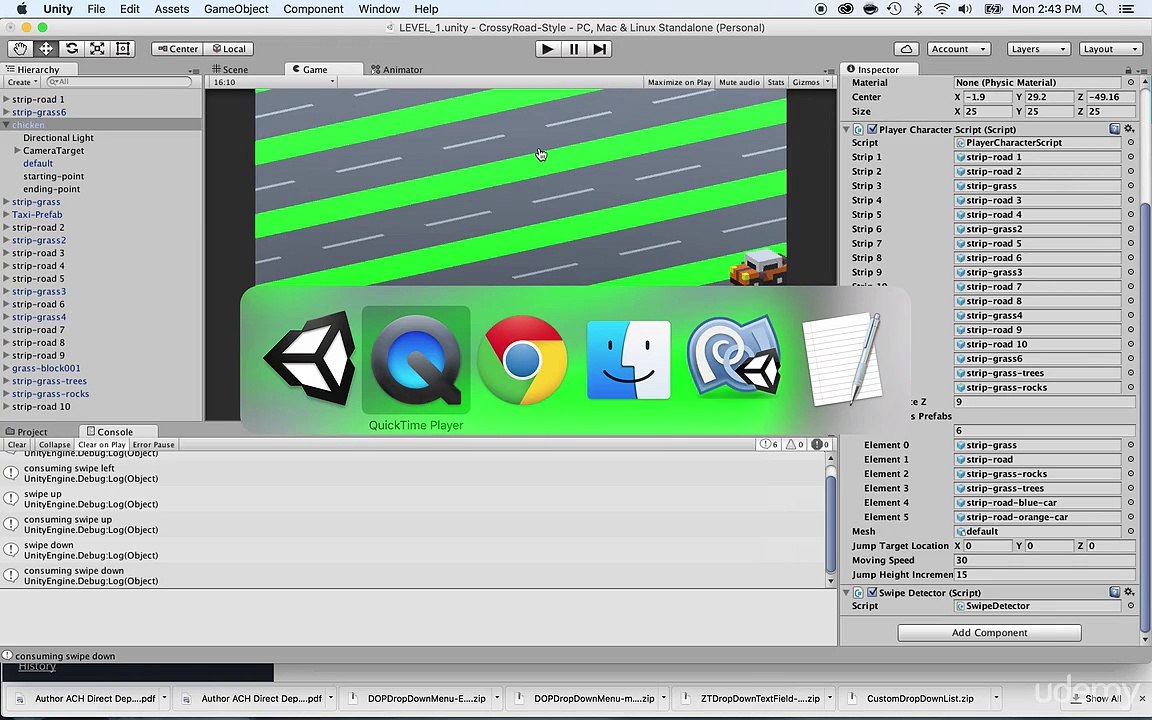The image size is (1152, 720).
Task: Toggle Player Character Script enabled checkbox
Action: pos(872,129)
